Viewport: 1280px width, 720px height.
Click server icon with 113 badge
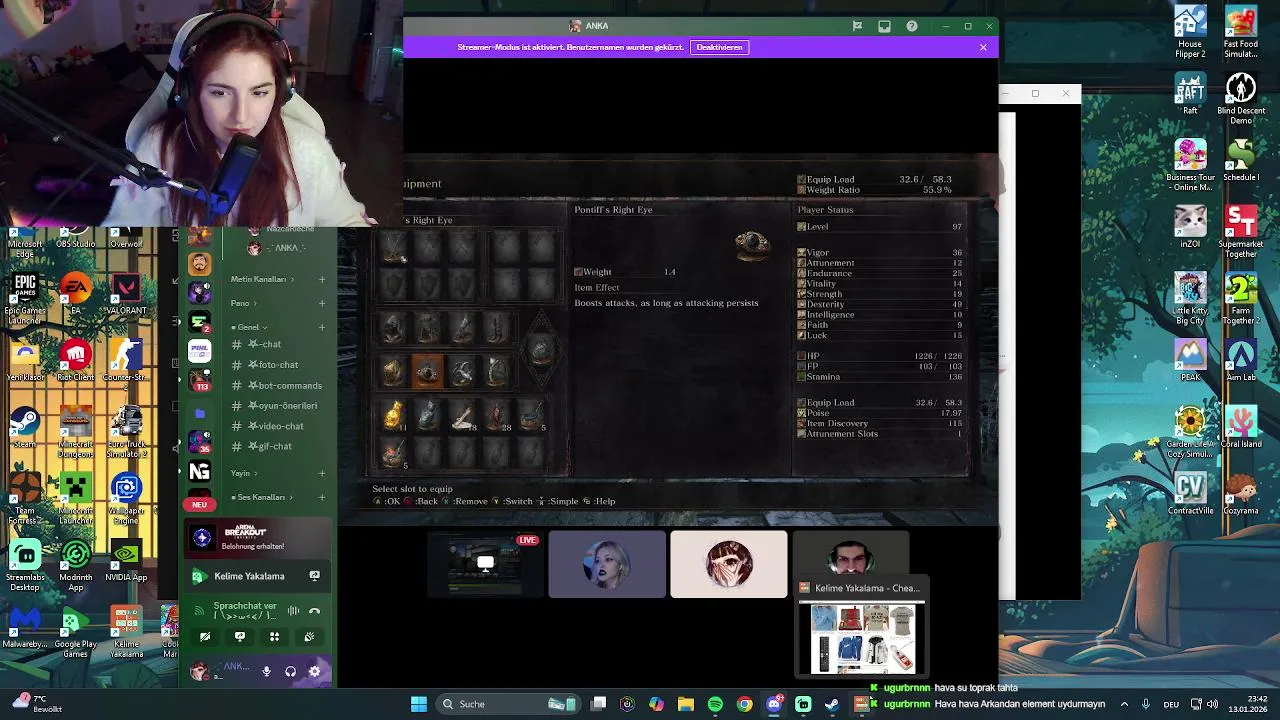[199, 379]
